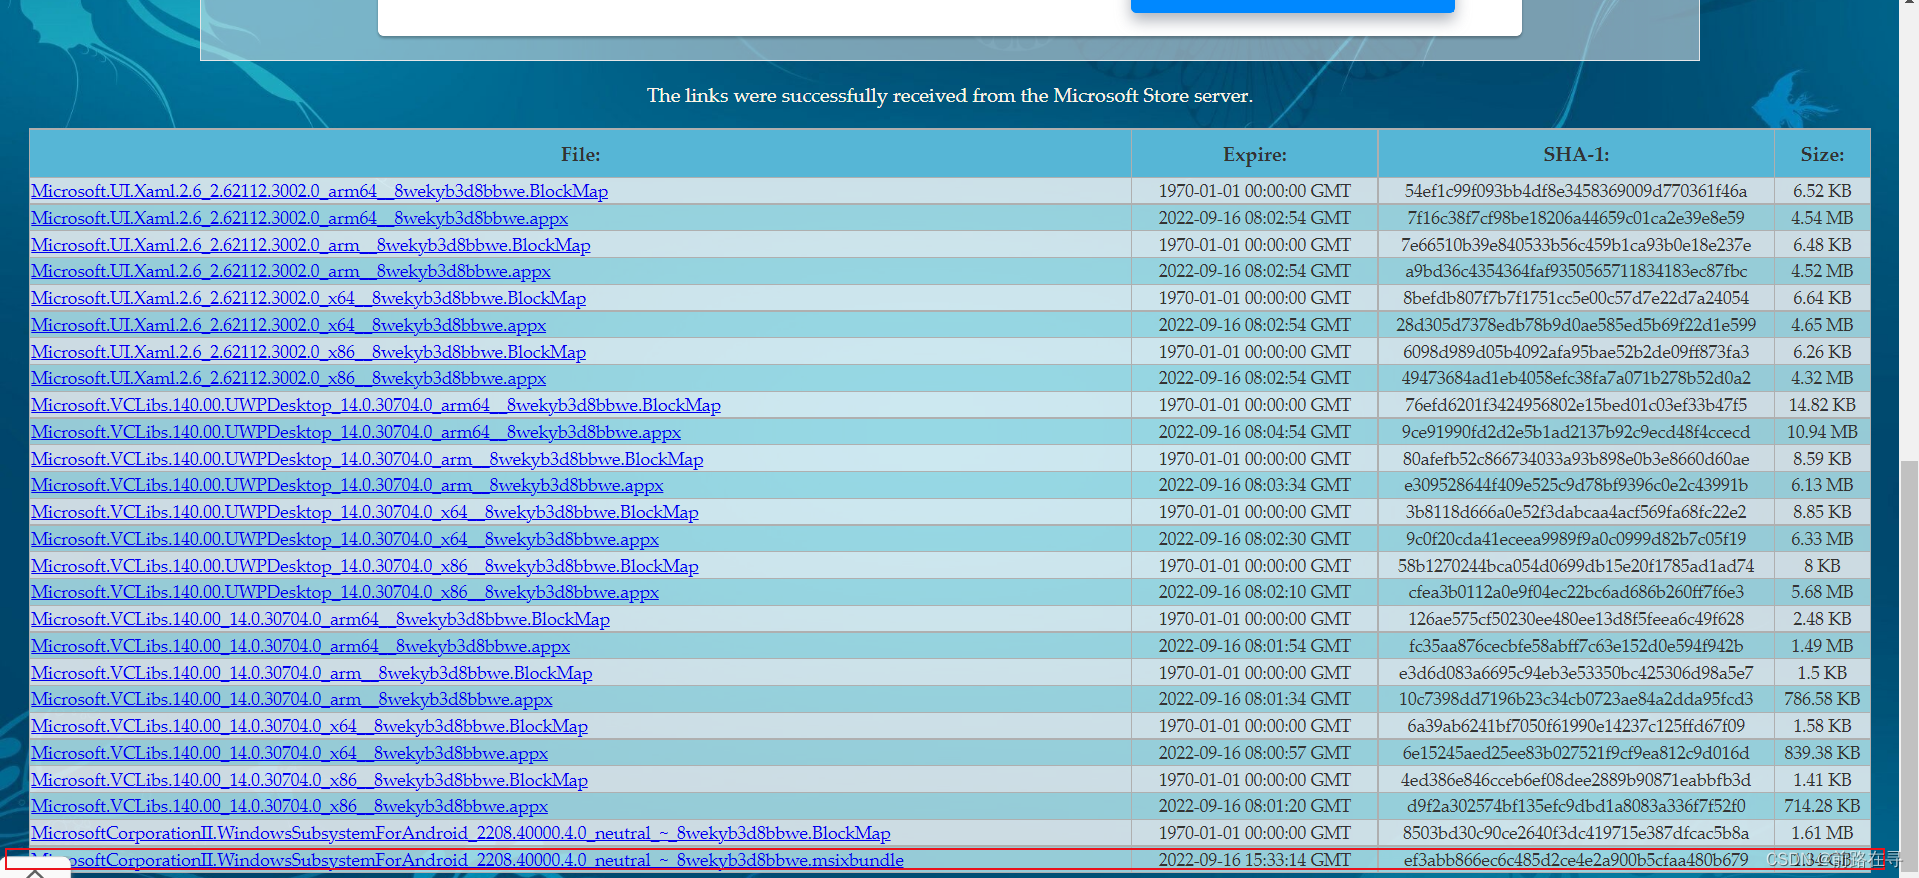Viewport: 1919px width, 878px height.
Task: Select the 839.38 KB size cell
Action: pyautogui.click(x=1822, y=753)
